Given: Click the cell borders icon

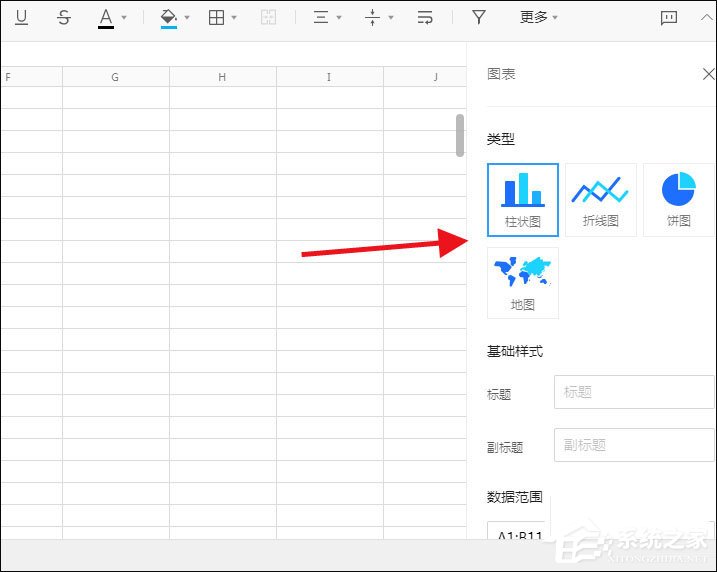Looking at the screenshot, I should point(216,18).
